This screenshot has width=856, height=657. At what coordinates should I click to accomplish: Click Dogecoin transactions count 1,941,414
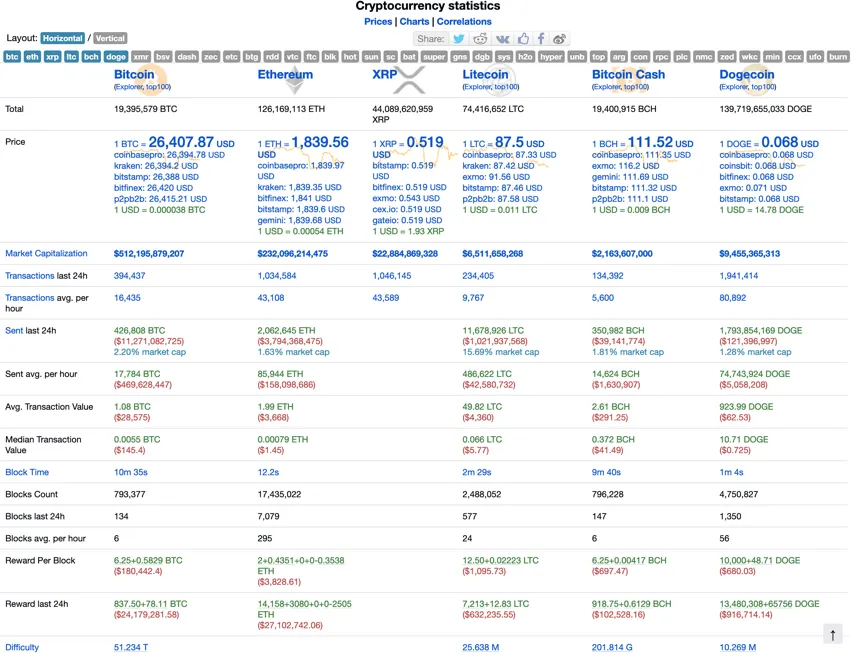739,276
